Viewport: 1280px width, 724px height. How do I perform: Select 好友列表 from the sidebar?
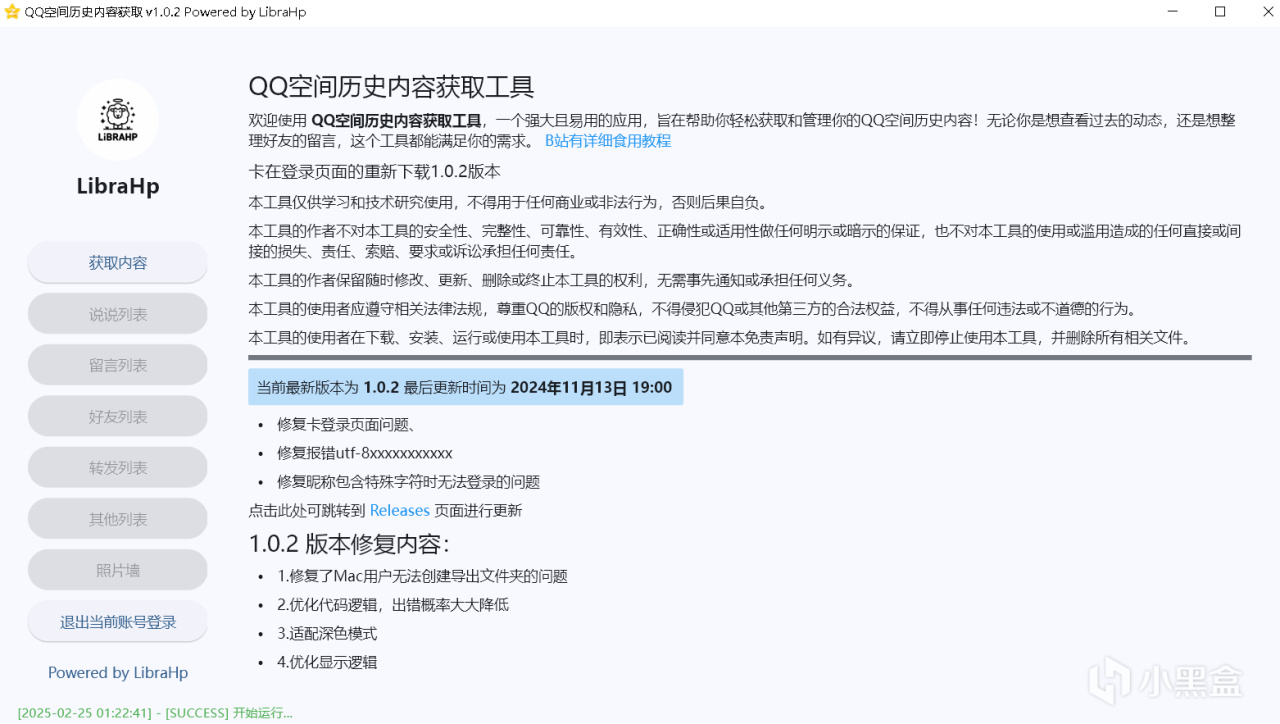pyautogui.click(x=118, y=416)
